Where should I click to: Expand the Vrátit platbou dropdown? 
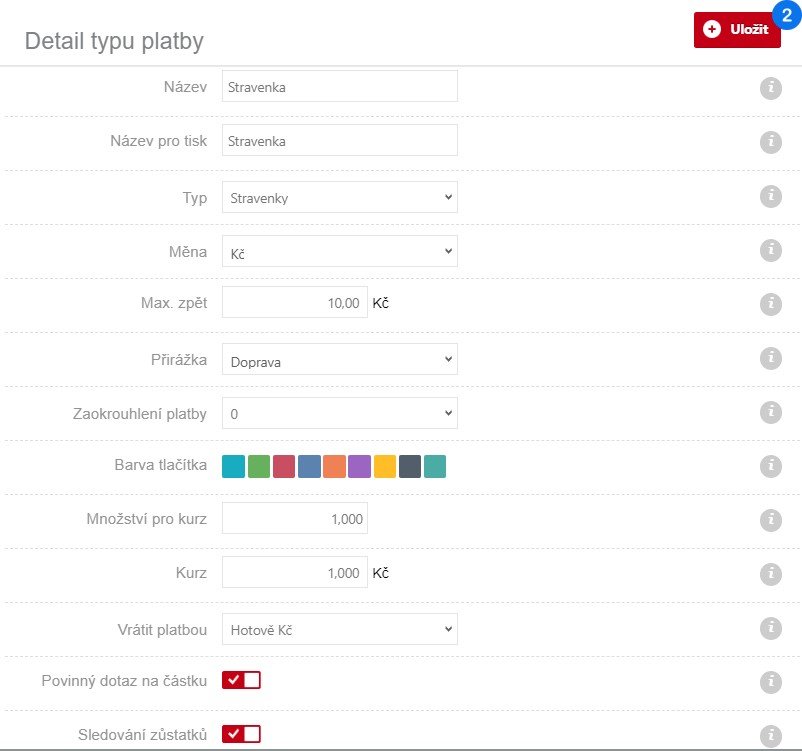pos(340,629)
